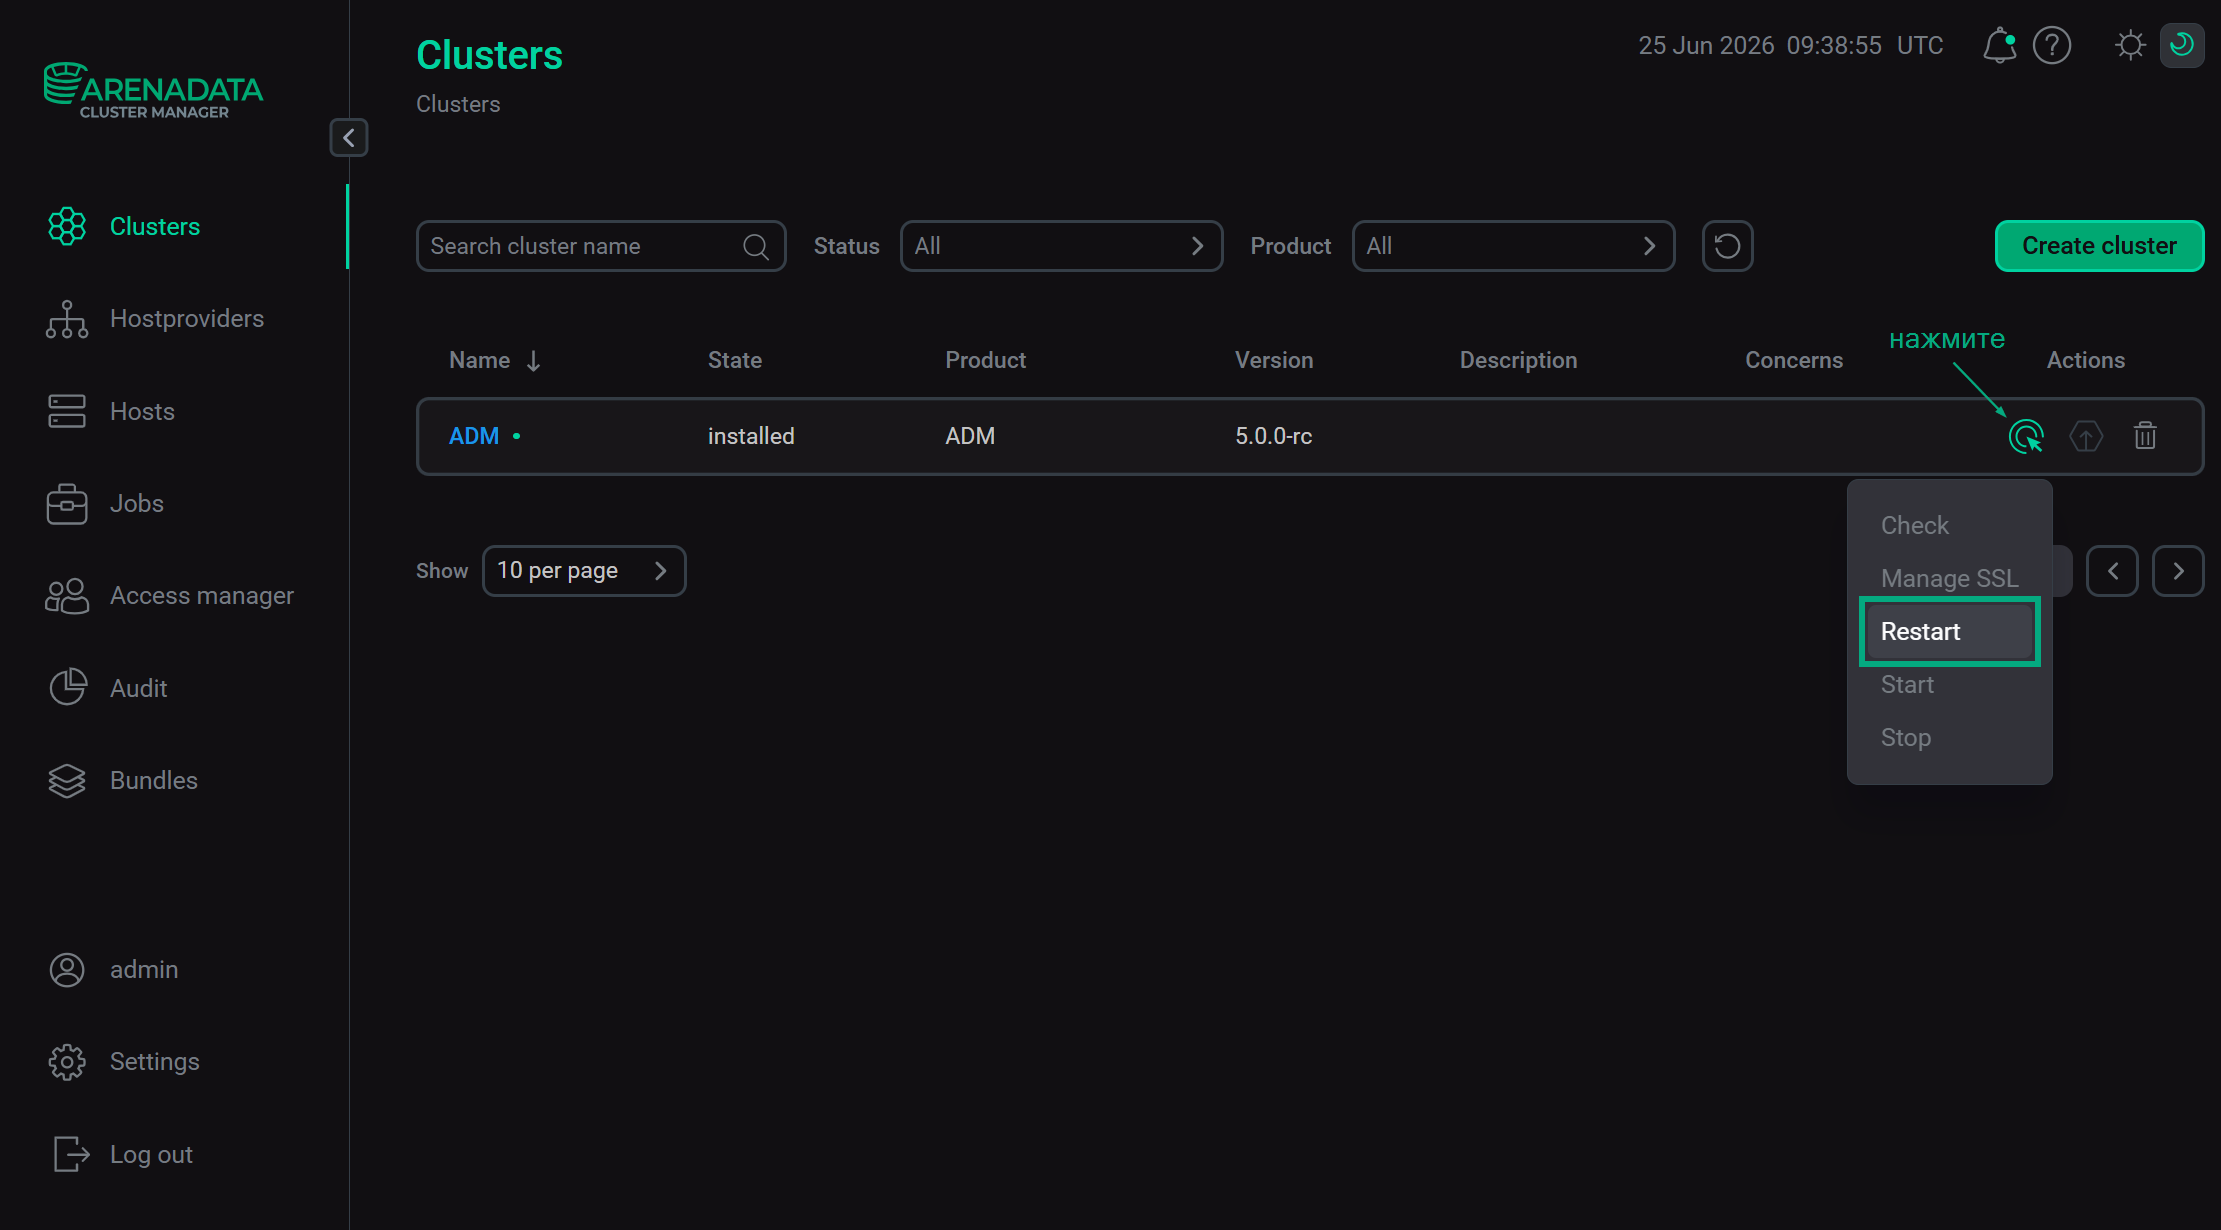2221x1230 pixels.
Task: Click the Description column header
Action: (1518, 360)
